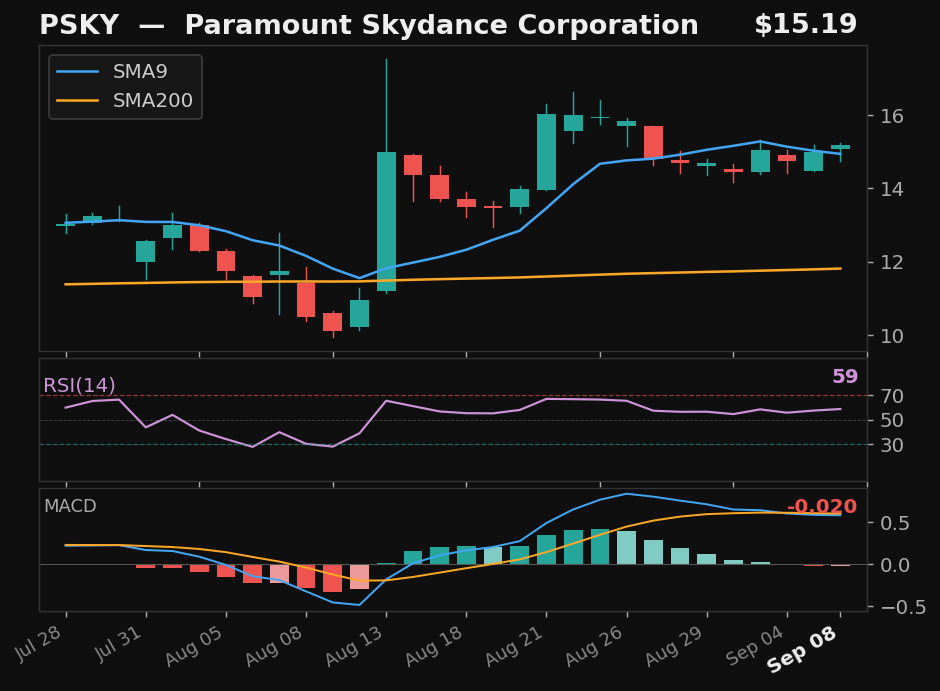940x691 pixels.
Task: Click the MACD axis label −0.5
Action: pyautogui.click(x=903, y=608)
